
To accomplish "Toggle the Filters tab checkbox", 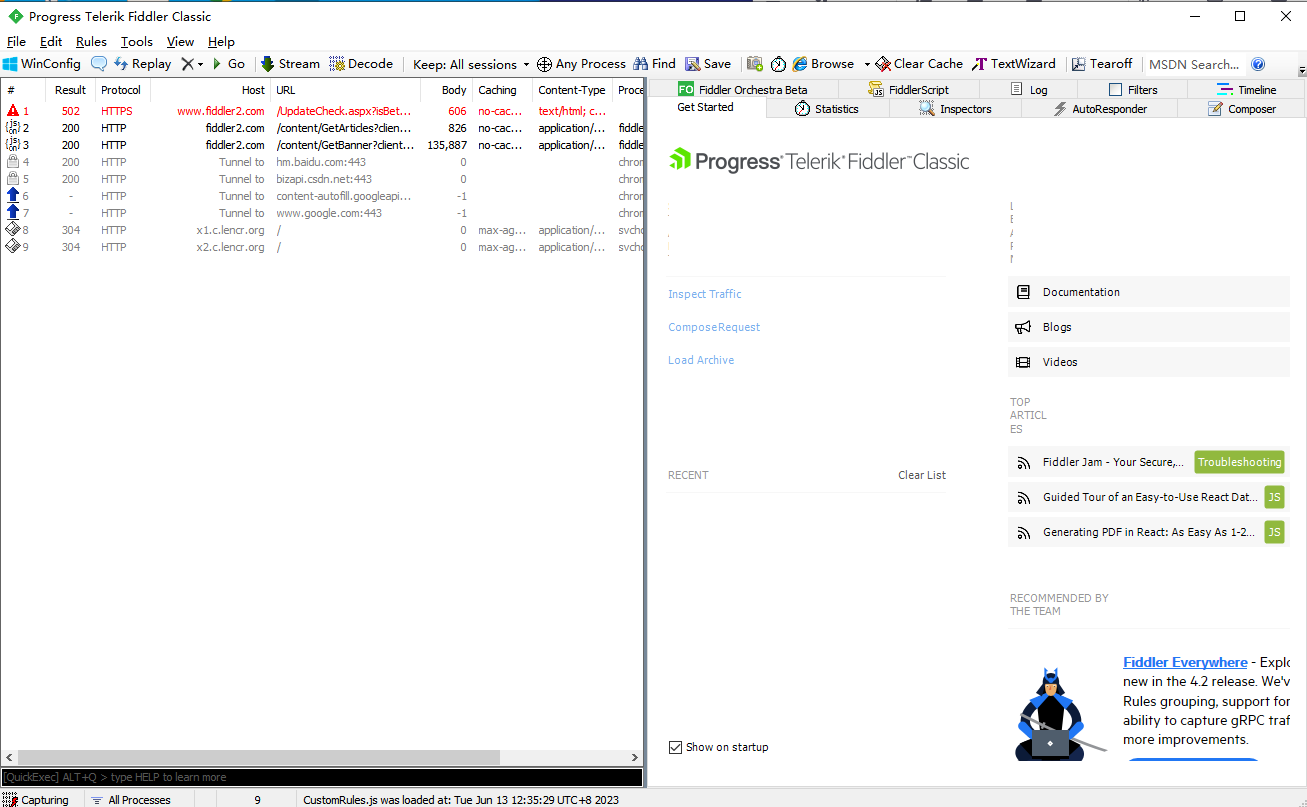I will coord(1116,90).
